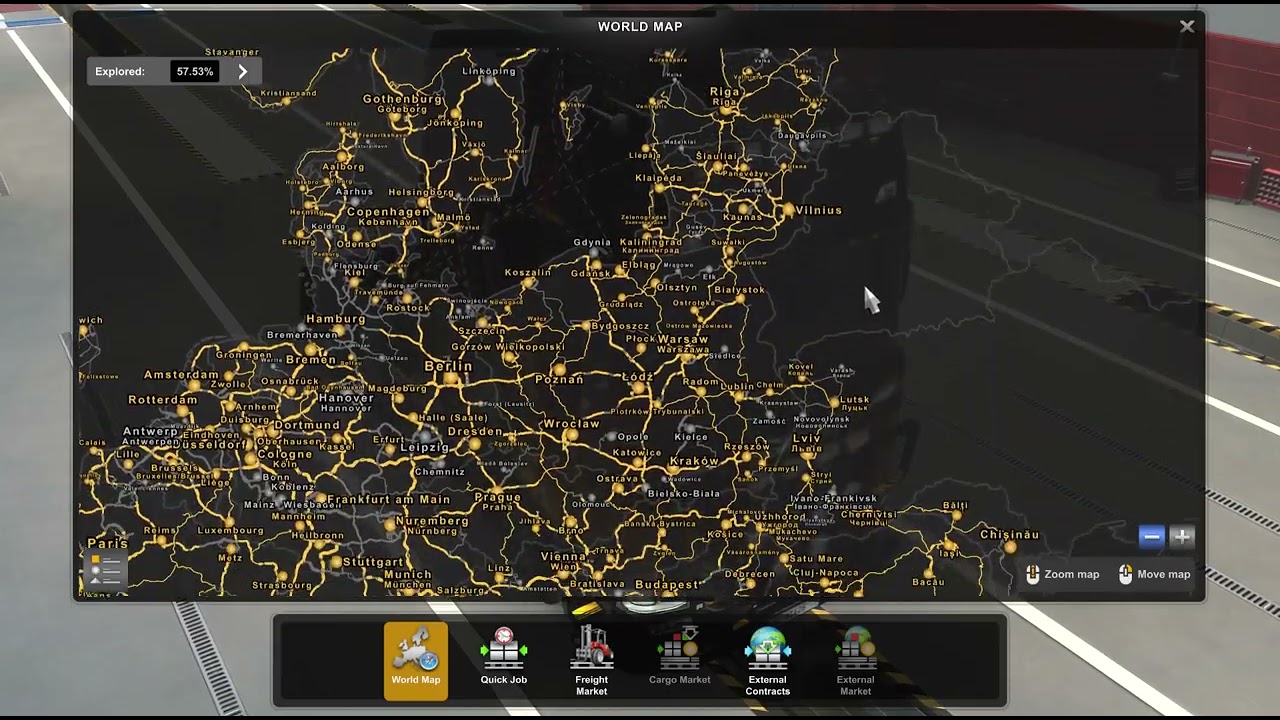1280x720 pixels.
Task: Select Frankfurt am Main label
Action: click(x=389, y=499)
